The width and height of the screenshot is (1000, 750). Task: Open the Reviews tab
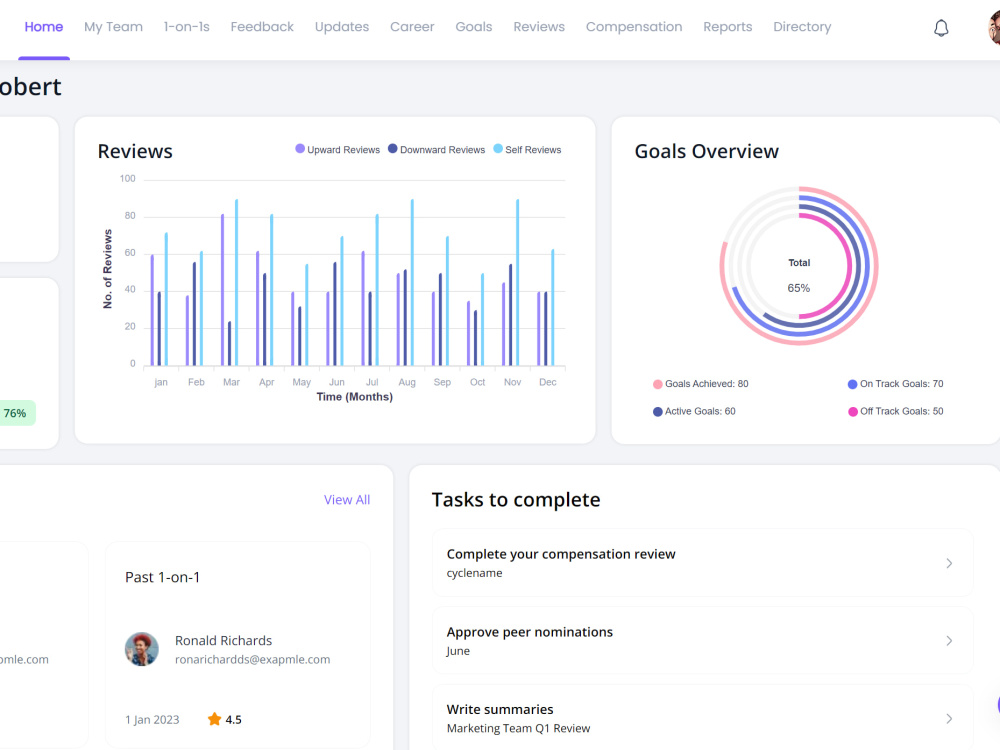539,27
